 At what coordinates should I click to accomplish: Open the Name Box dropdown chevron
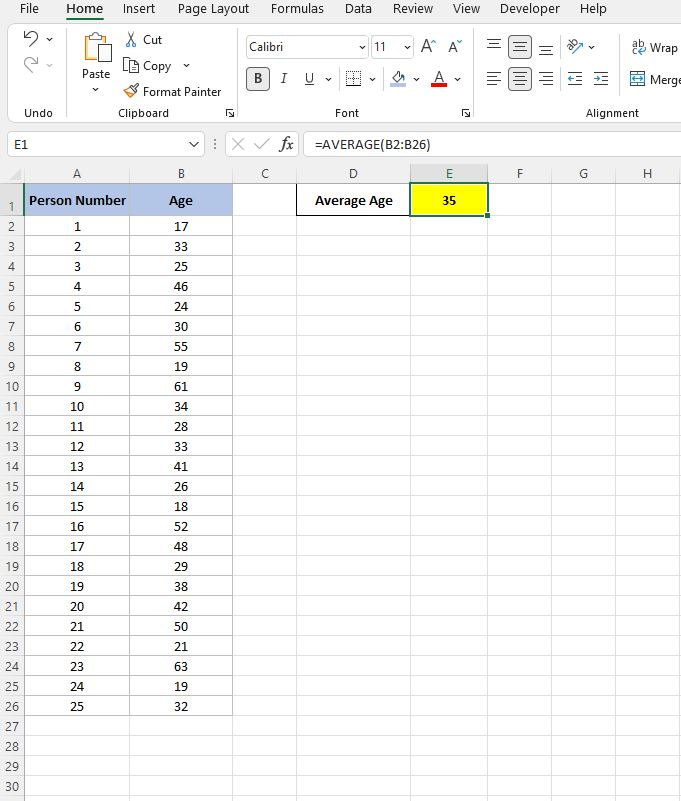pos(194,145)
